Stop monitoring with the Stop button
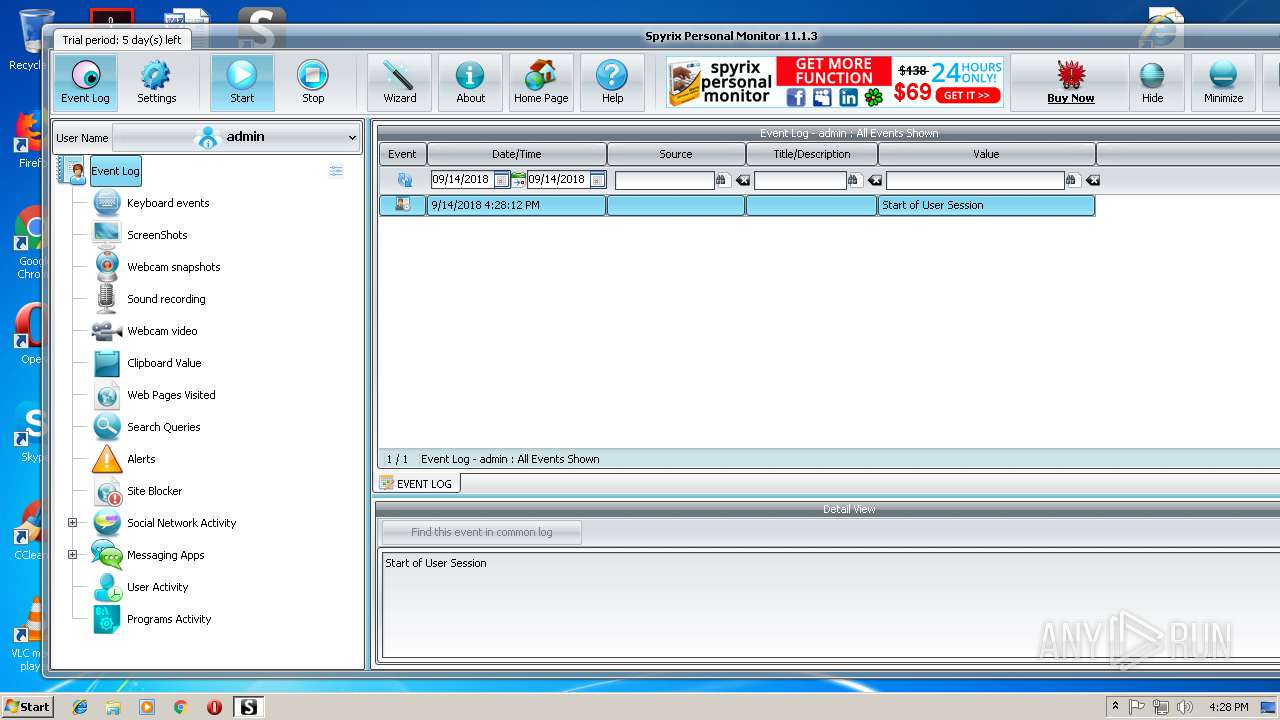The height and width of the screenshot is (720, 1280). [x=313, y=82]
